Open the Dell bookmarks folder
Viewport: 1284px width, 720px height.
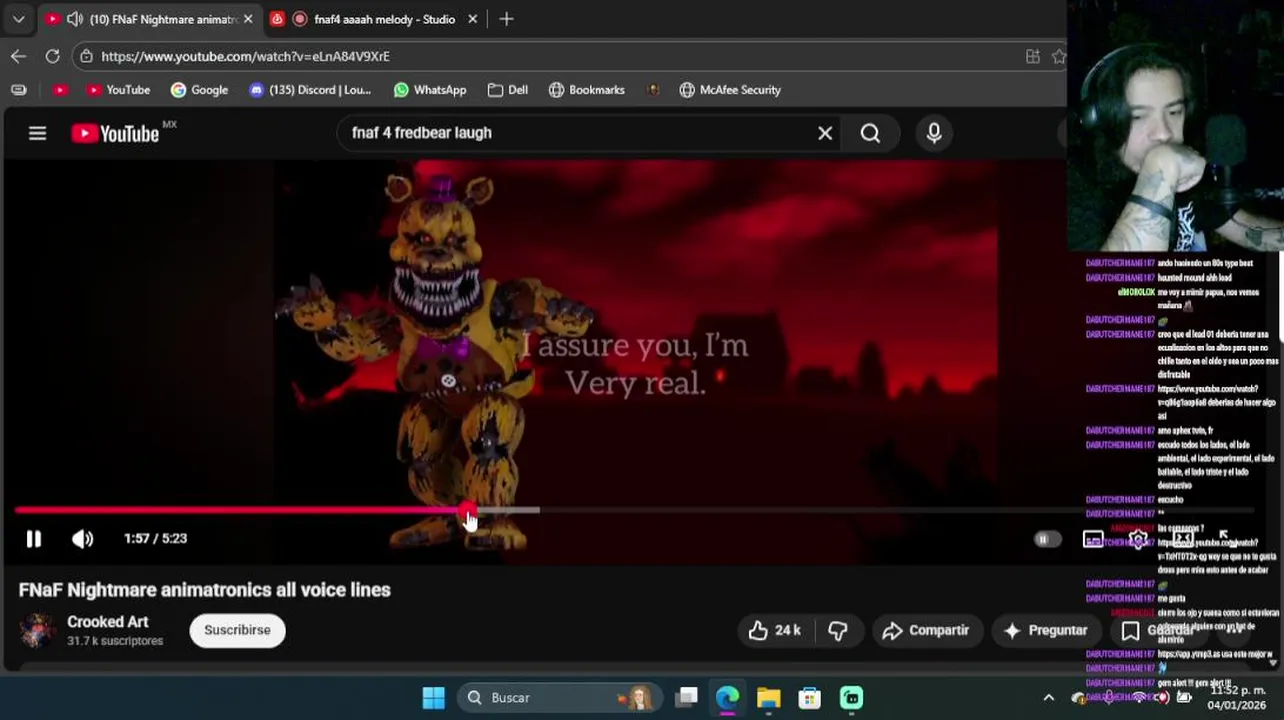(508, 90)
